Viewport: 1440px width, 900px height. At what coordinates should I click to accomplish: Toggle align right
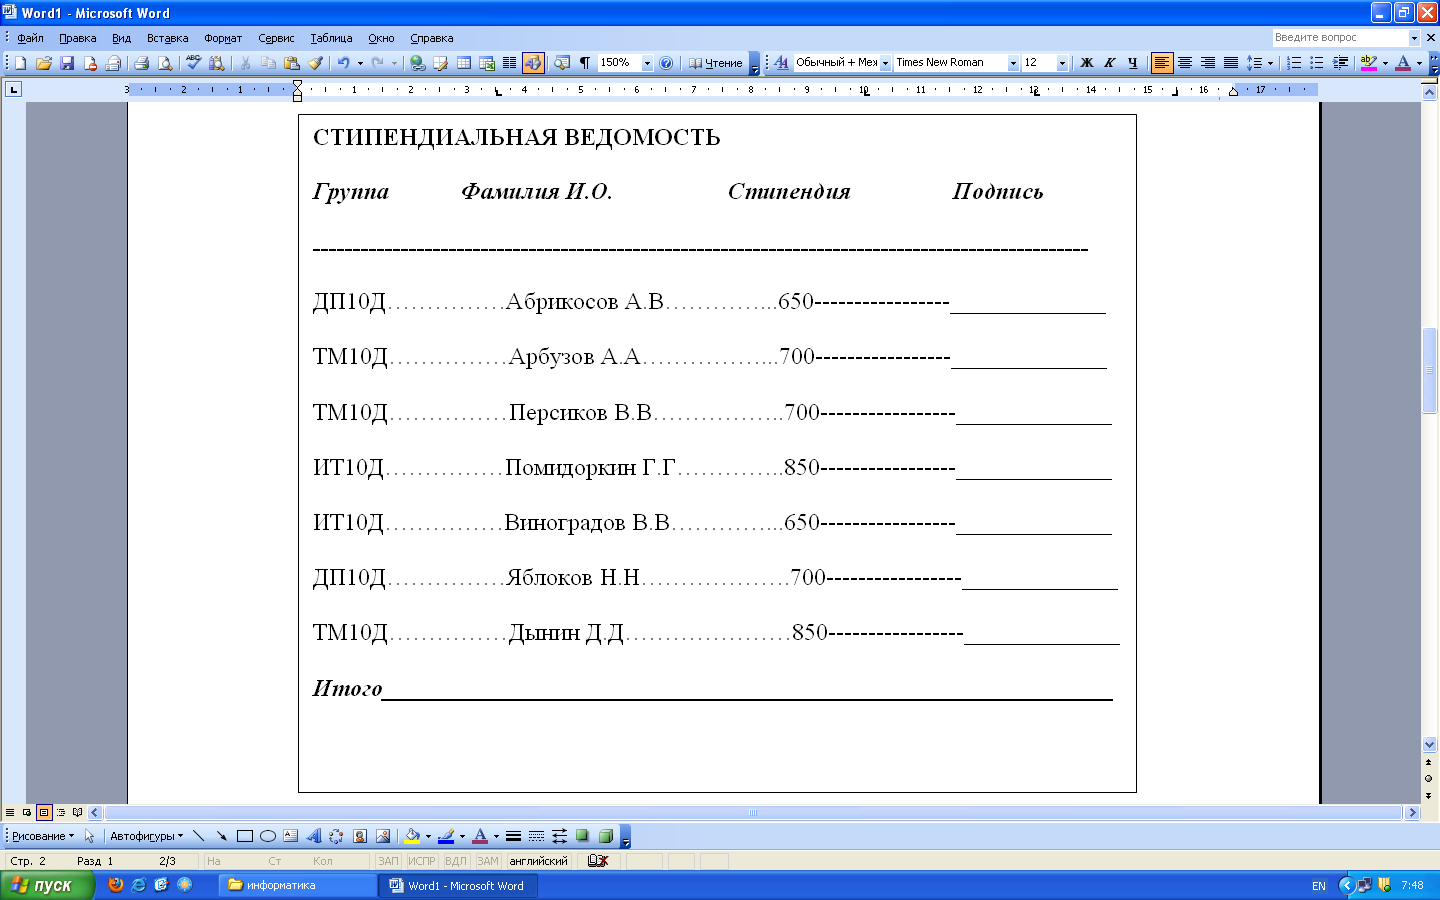[1208, 63]
